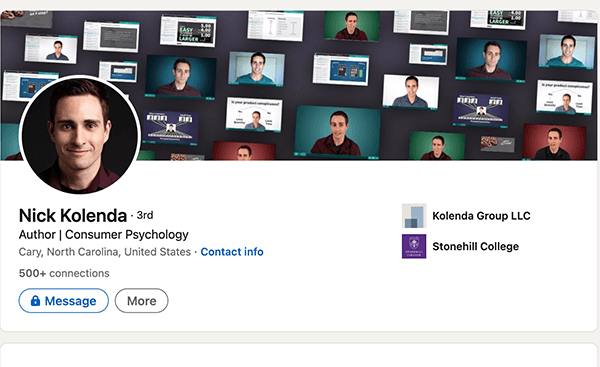Image resolution: width=600 pixels, height=367 pixels.
Task: Click the lock icon on Message button
Action: [35, 300]
